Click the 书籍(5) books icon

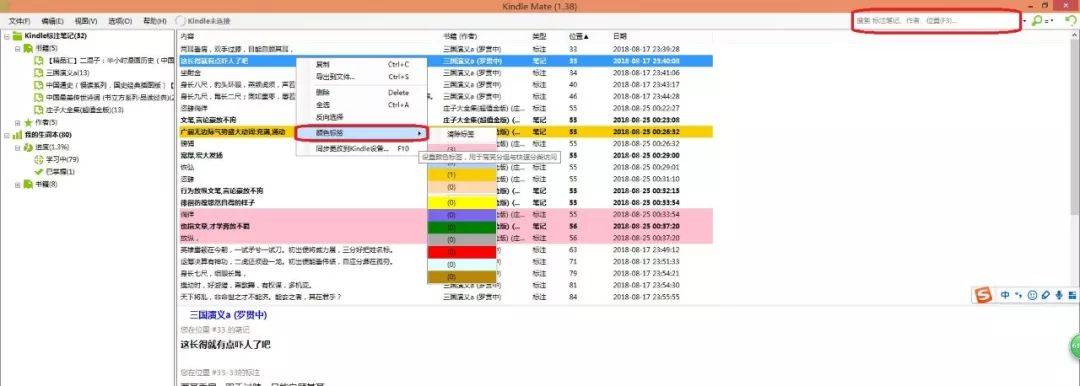28,48
